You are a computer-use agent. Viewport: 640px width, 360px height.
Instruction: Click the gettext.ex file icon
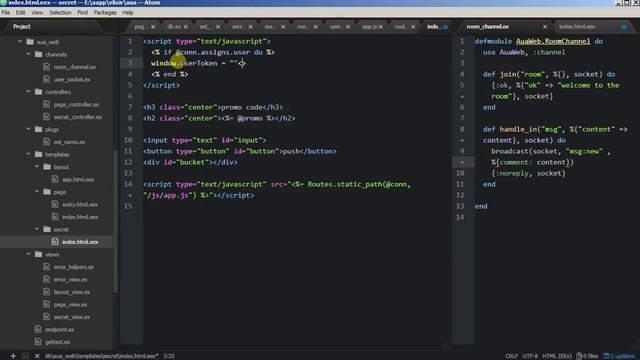tap(38, 342)
